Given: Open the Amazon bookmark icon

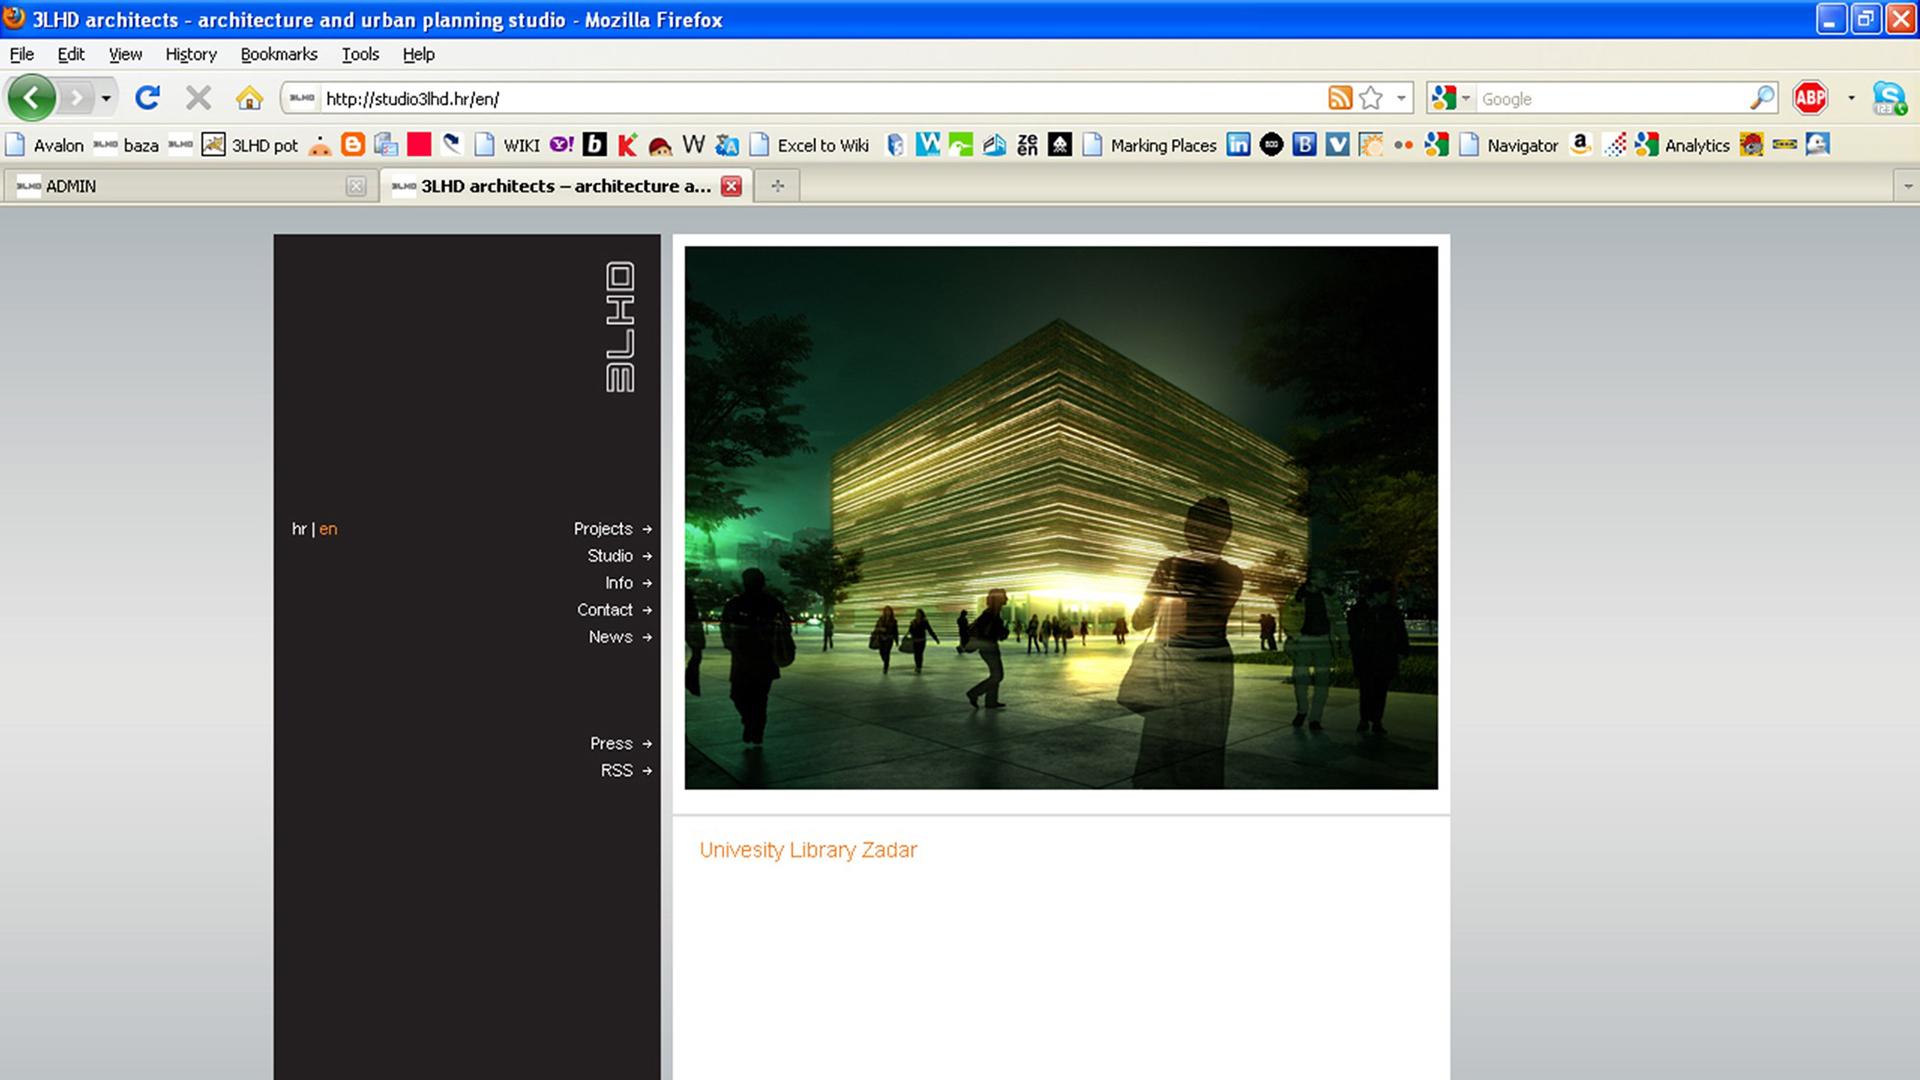Looking at the screenshot, I should click(1580, 145).
